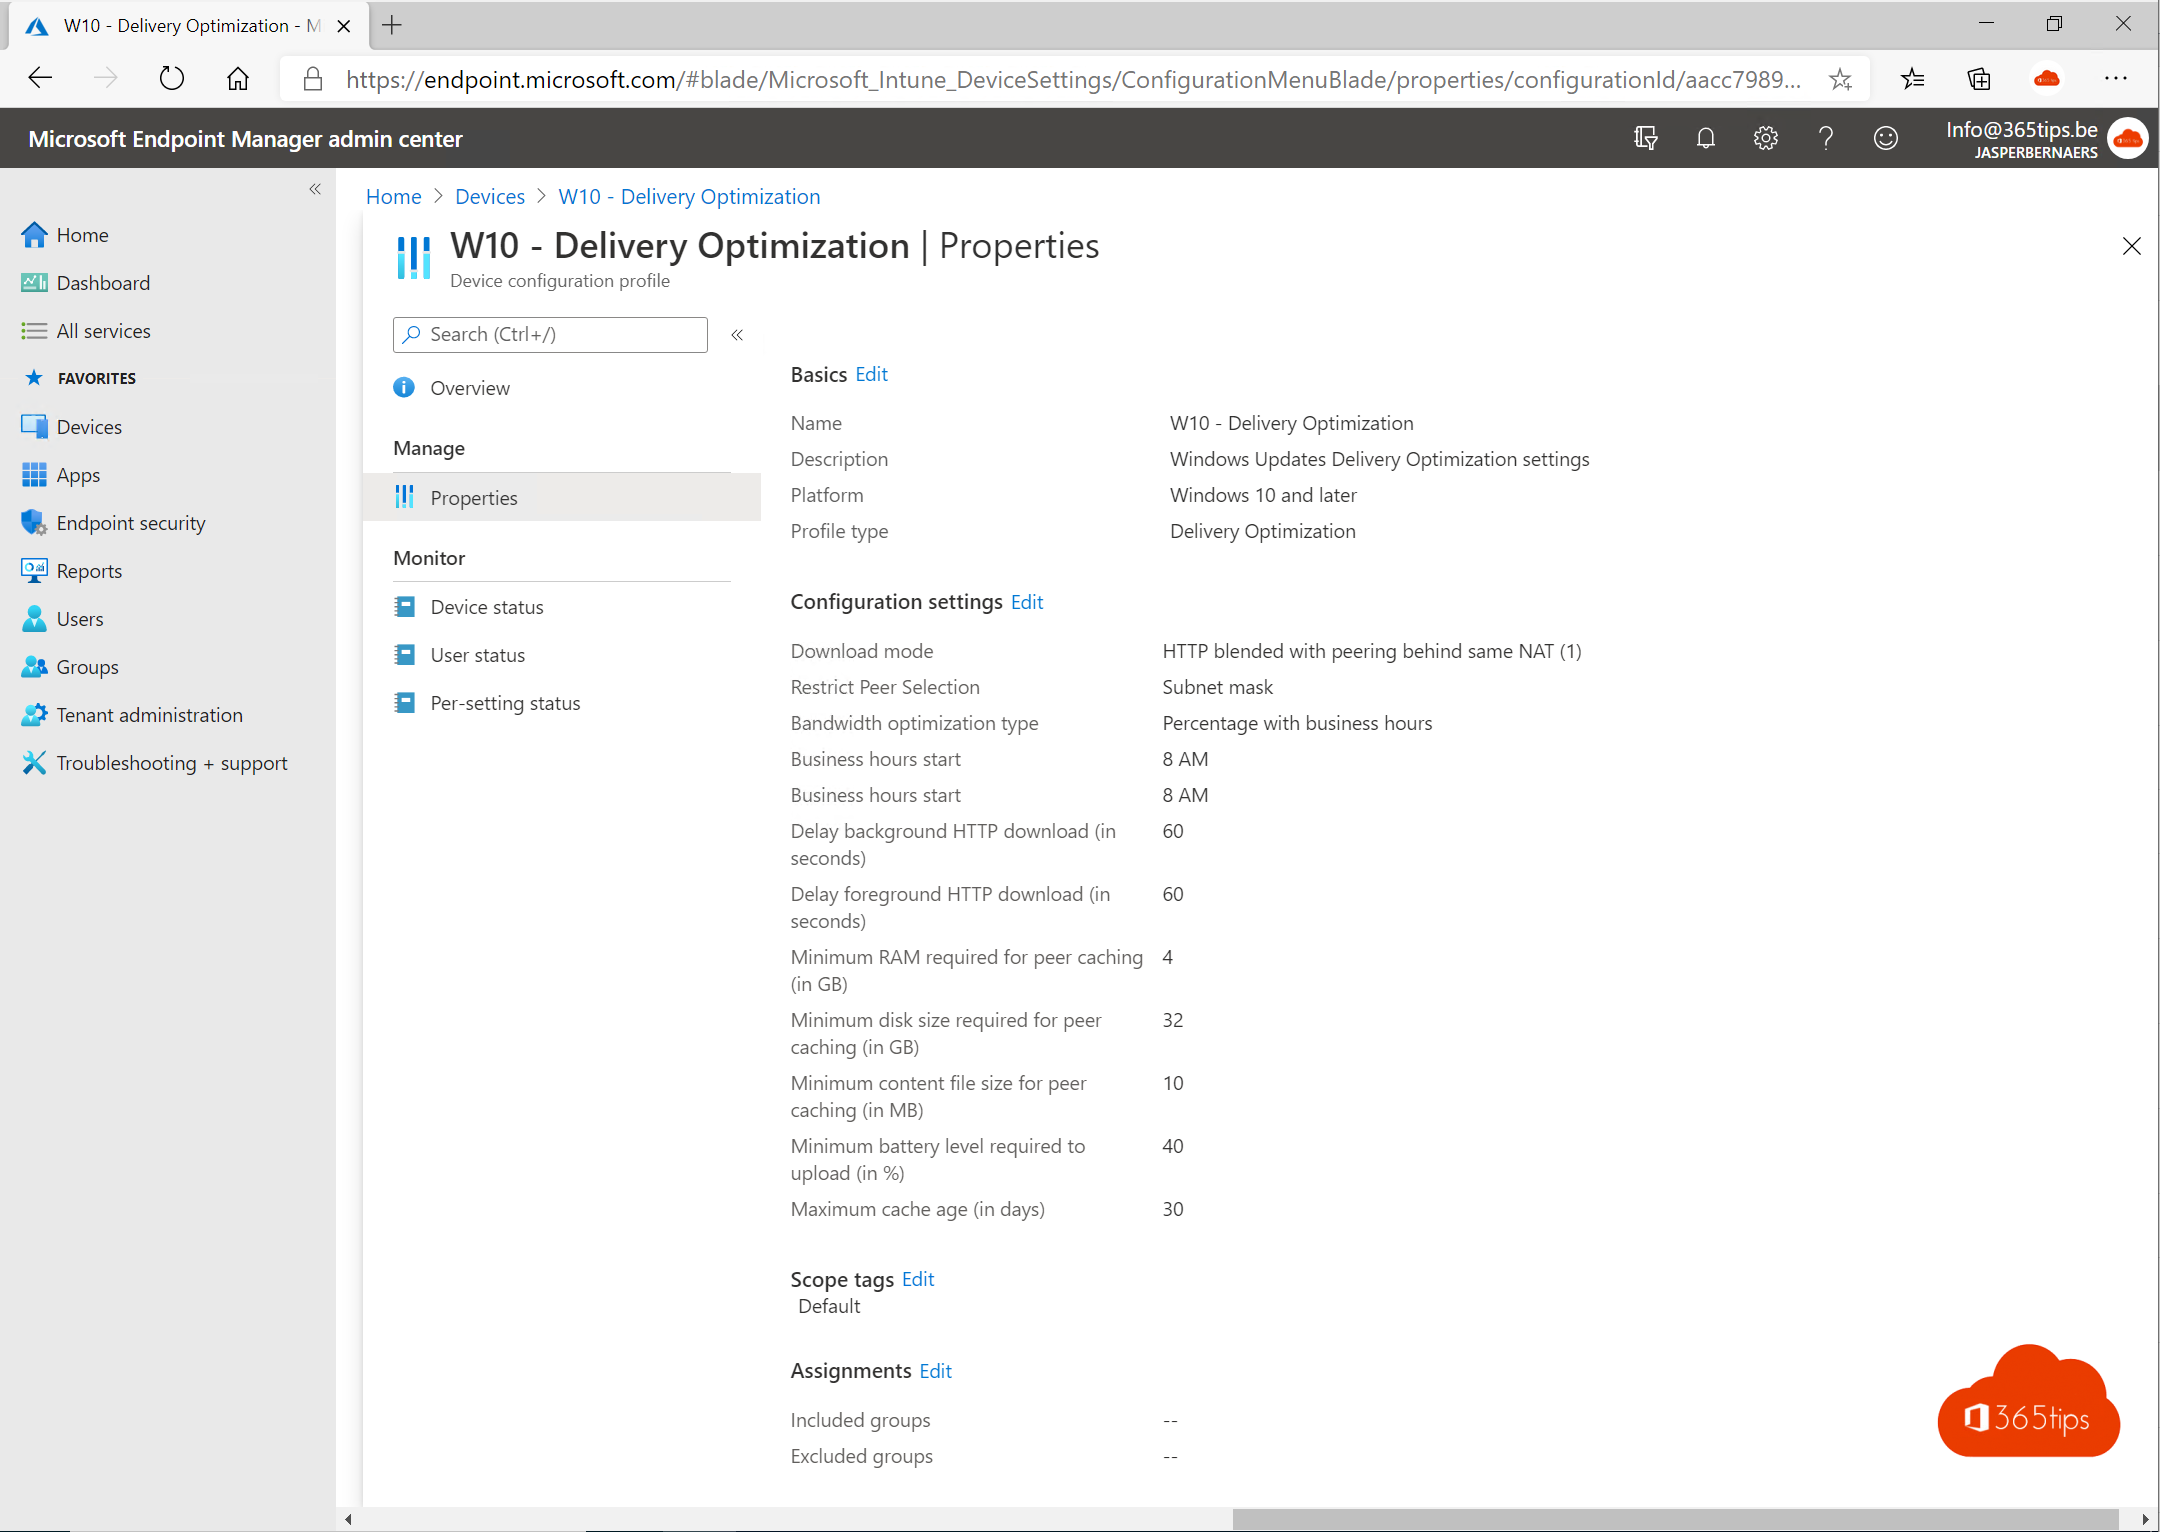Open the notifications bell

tap(1705, 138)
